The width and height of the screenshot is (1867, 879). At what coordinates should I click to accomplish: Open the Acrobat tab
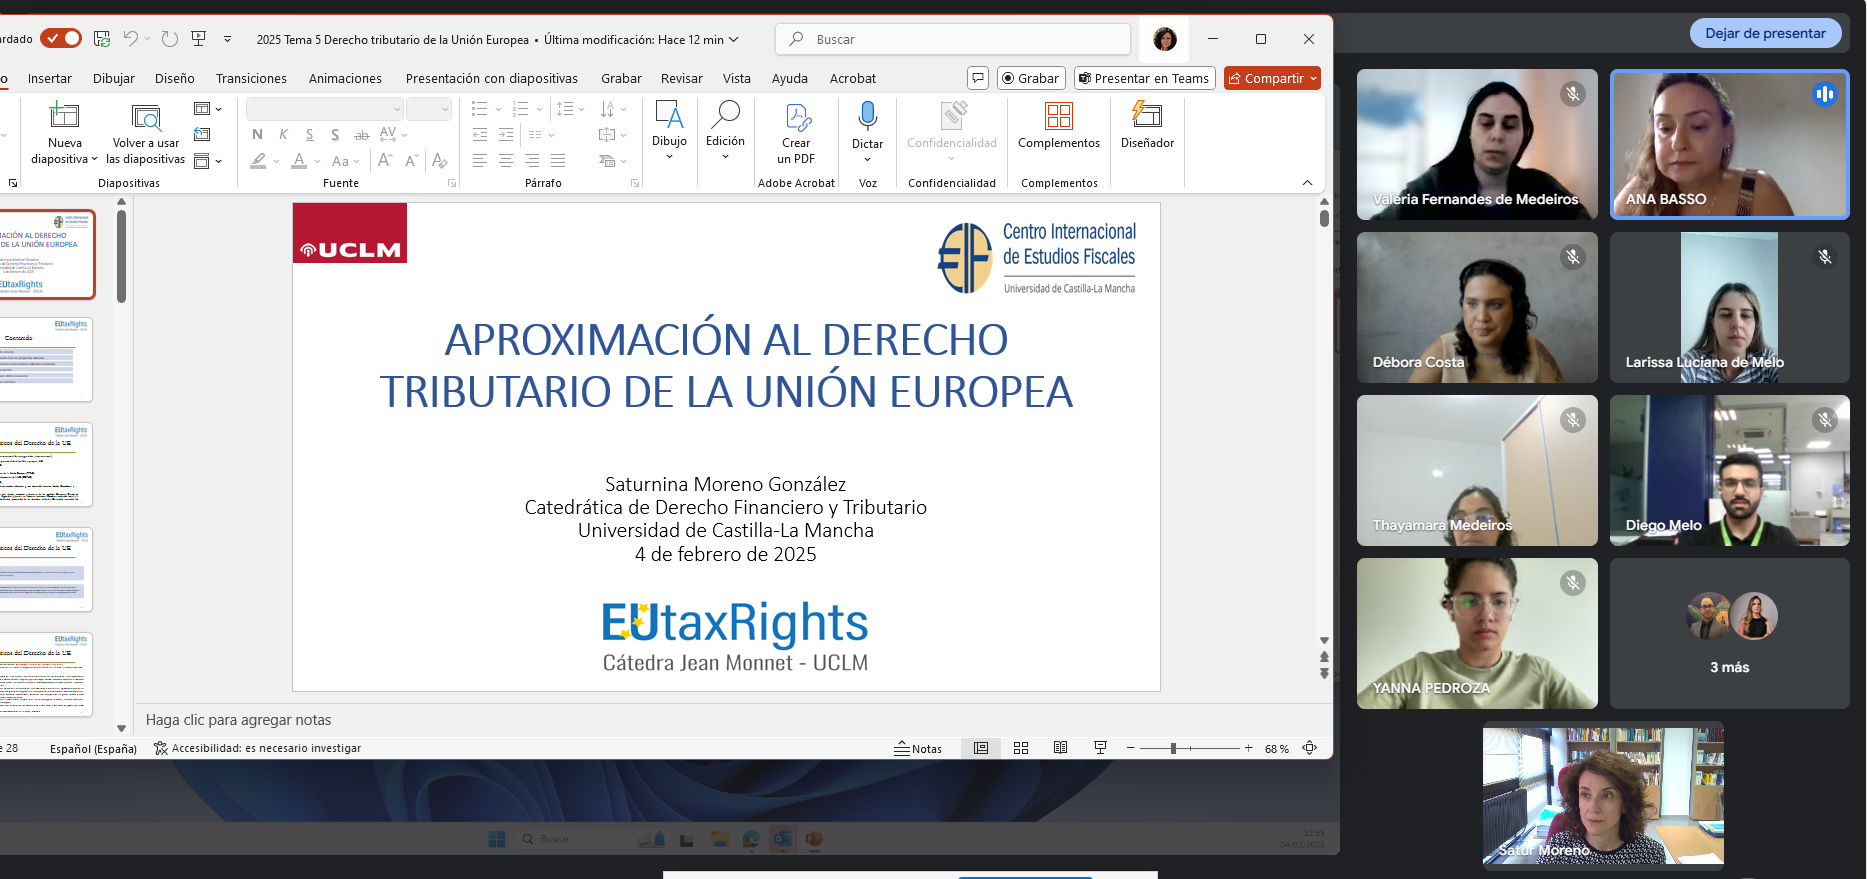tap(853, 78)
